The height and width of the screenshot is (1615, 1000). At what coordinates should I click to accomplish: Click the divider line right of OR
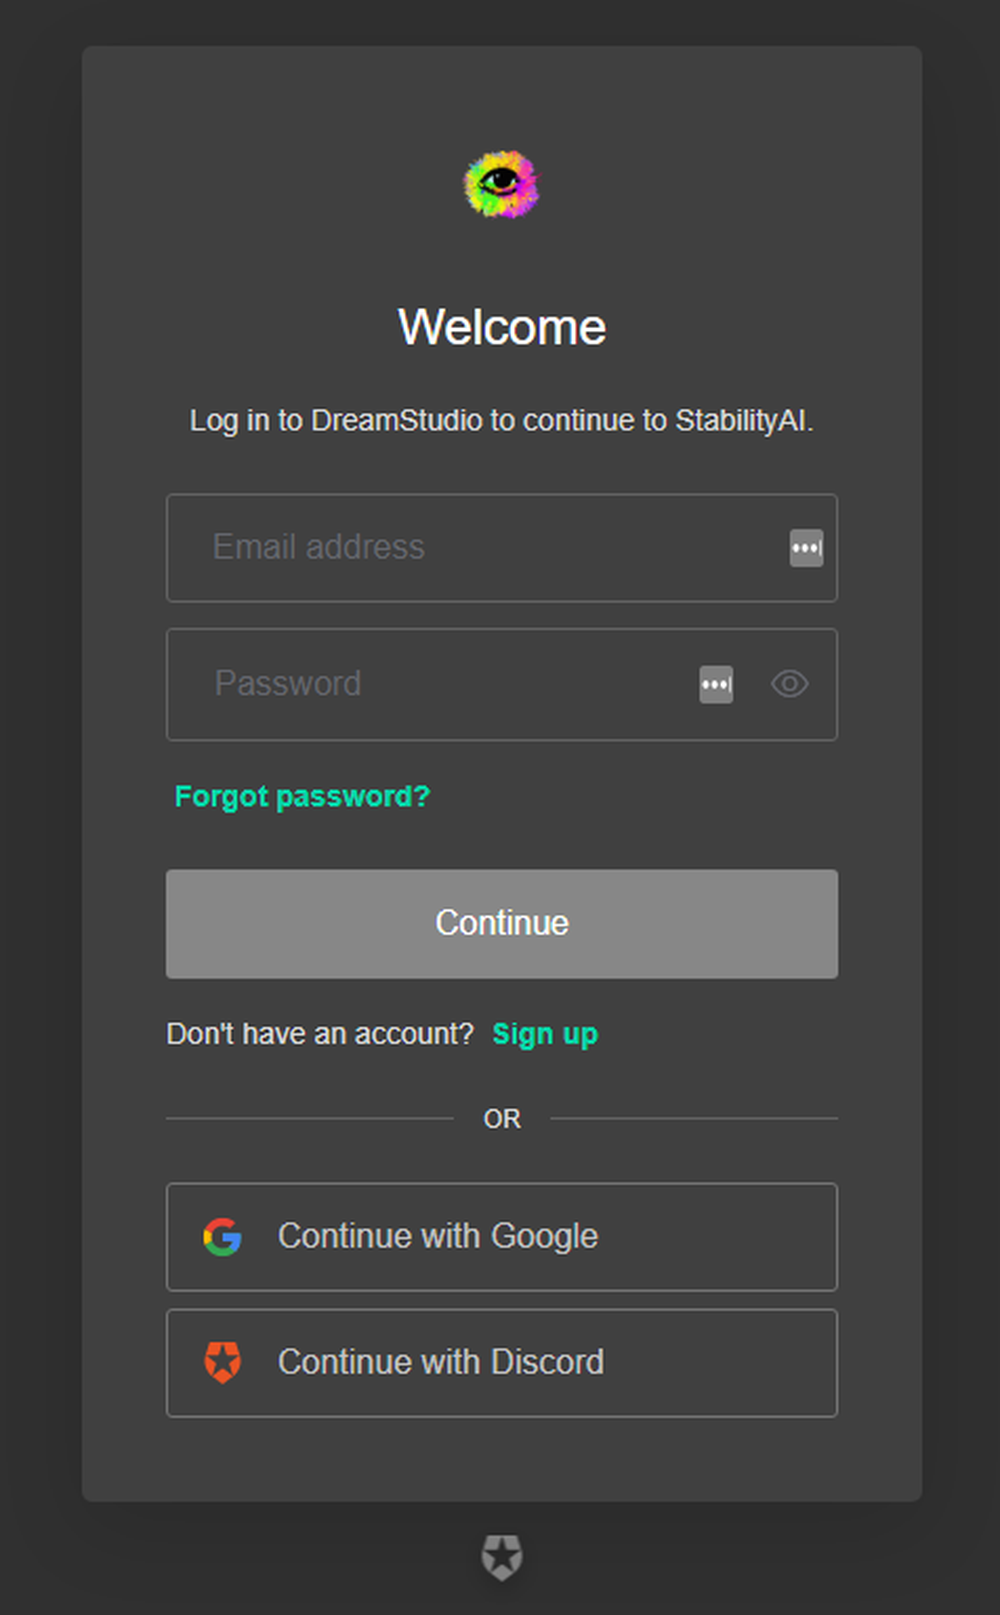694,1118
